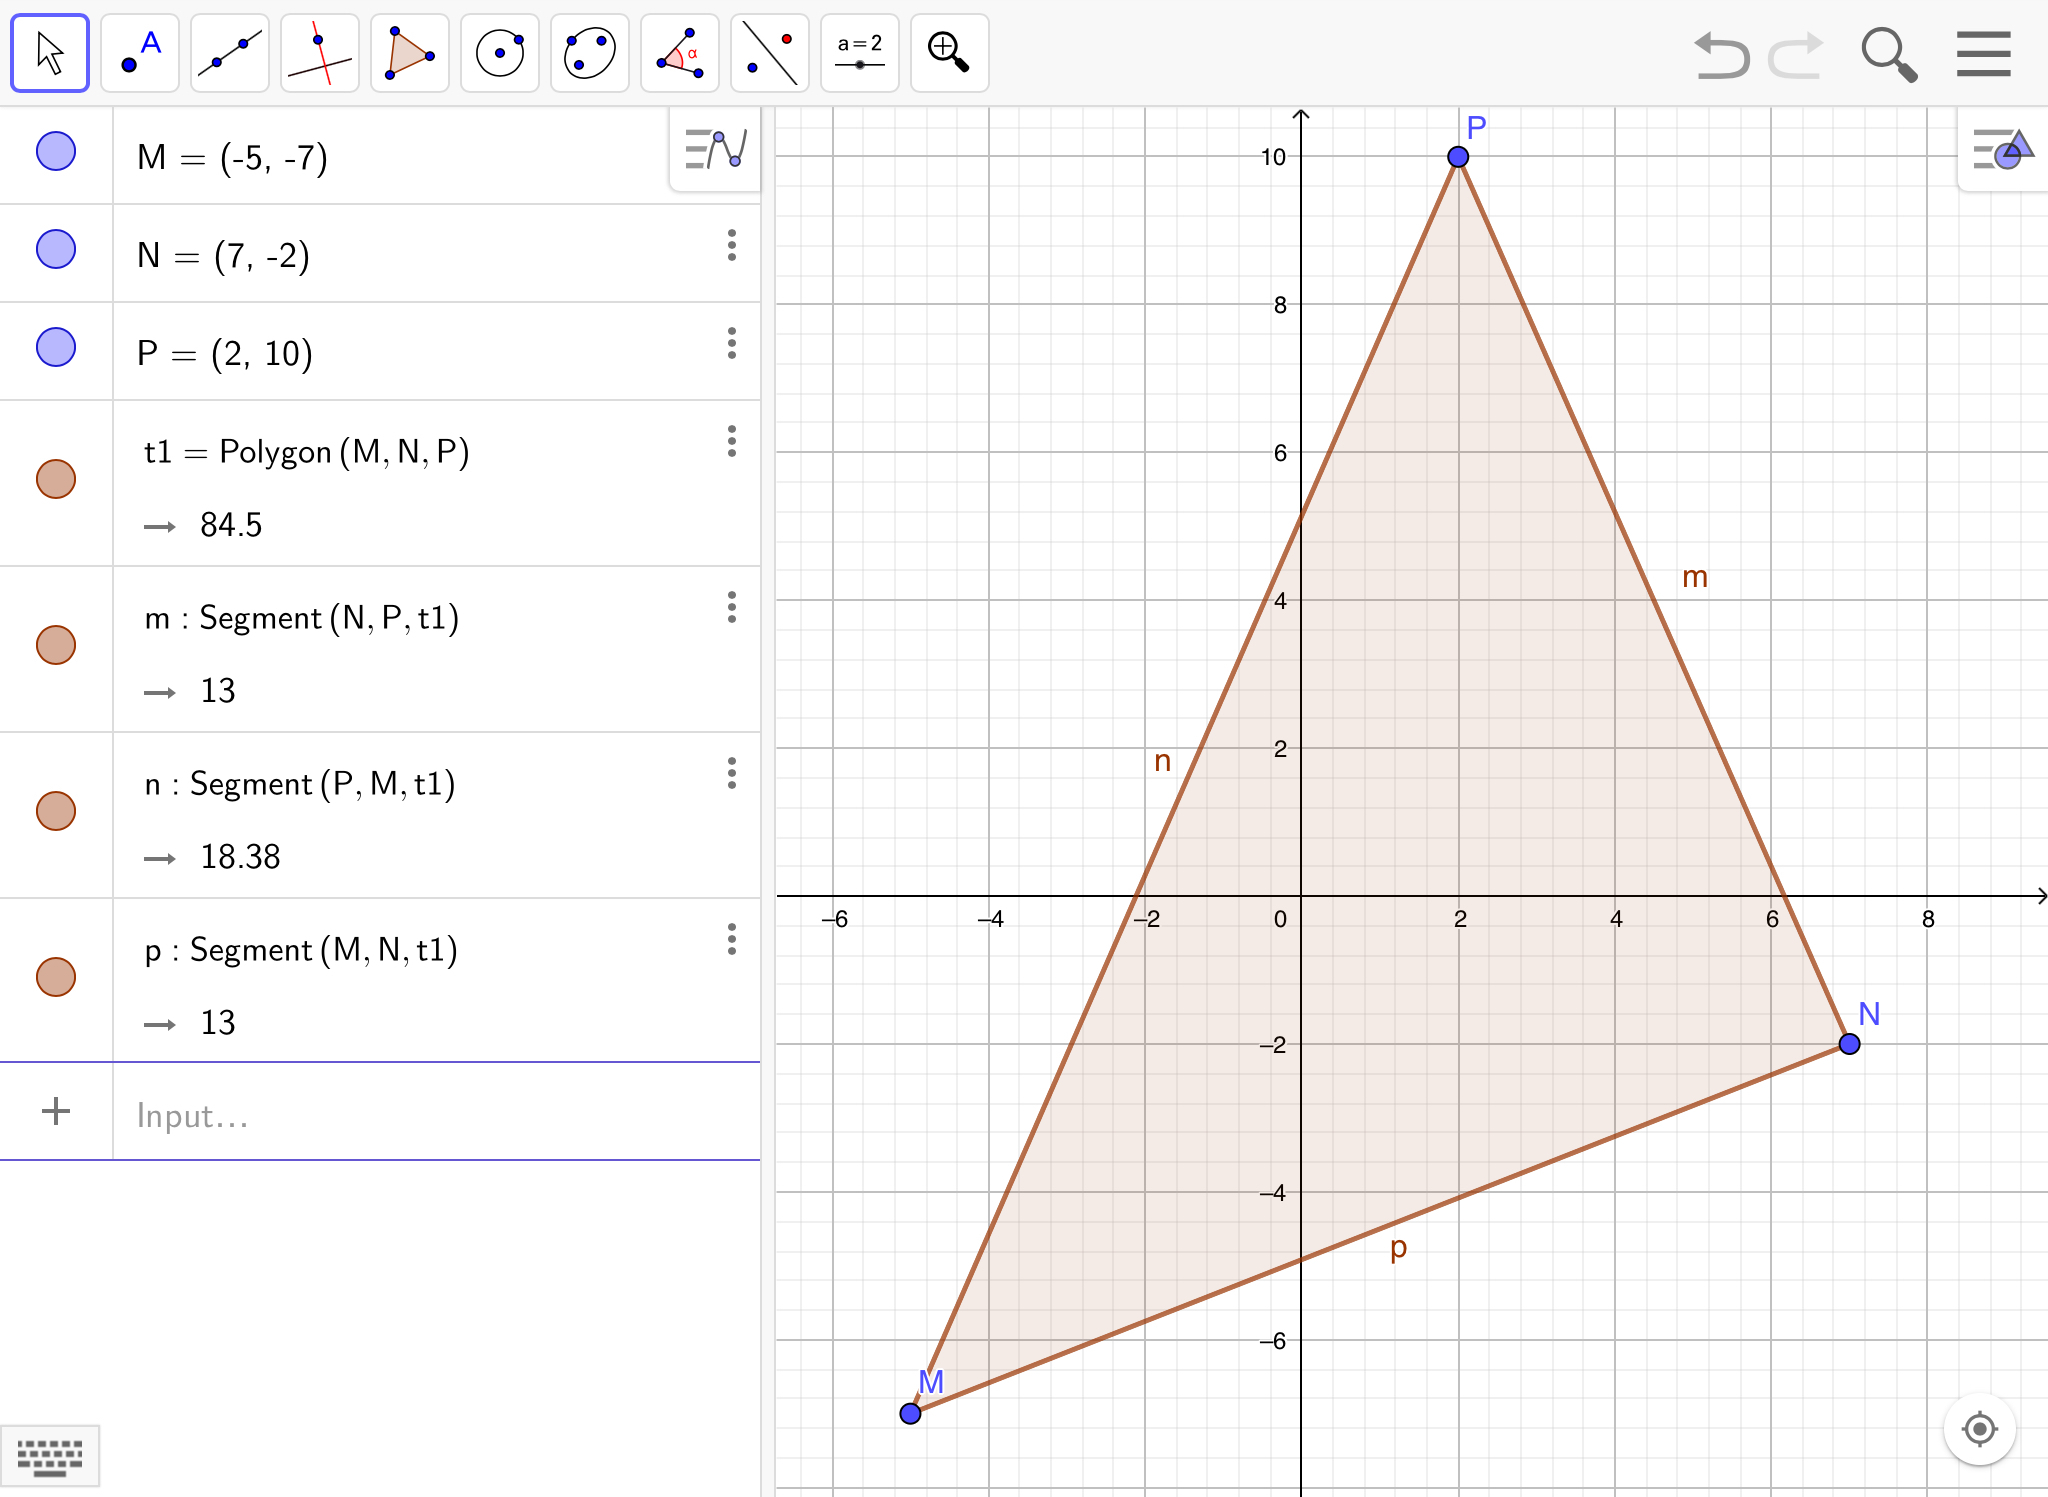2048x1497 pixels.
Task: Pick the Polygon tool
Action: tap(410, 53)
